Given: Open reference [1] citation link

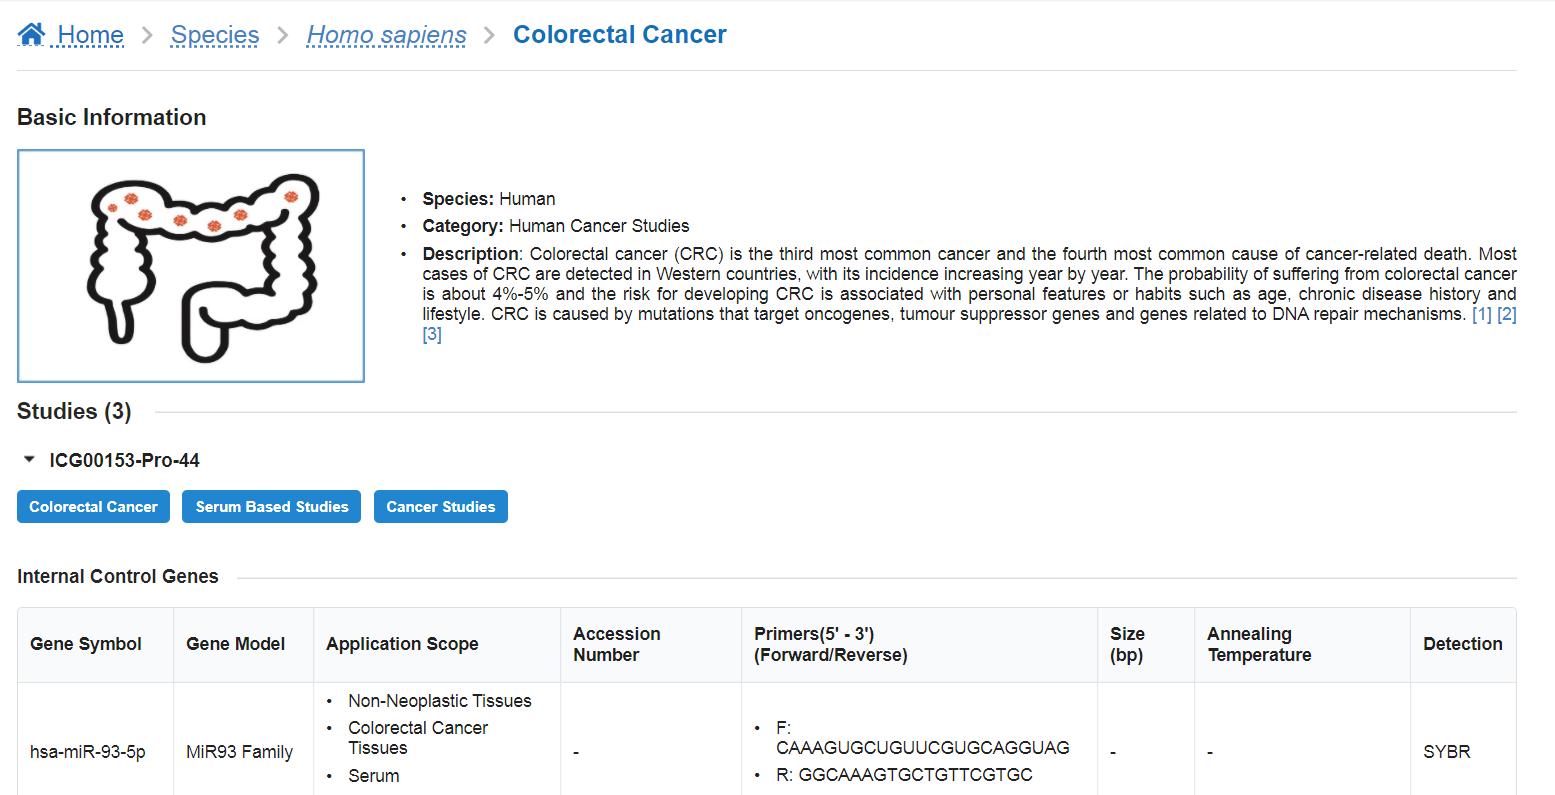Looking at the screenshot, I should 1482,314.
